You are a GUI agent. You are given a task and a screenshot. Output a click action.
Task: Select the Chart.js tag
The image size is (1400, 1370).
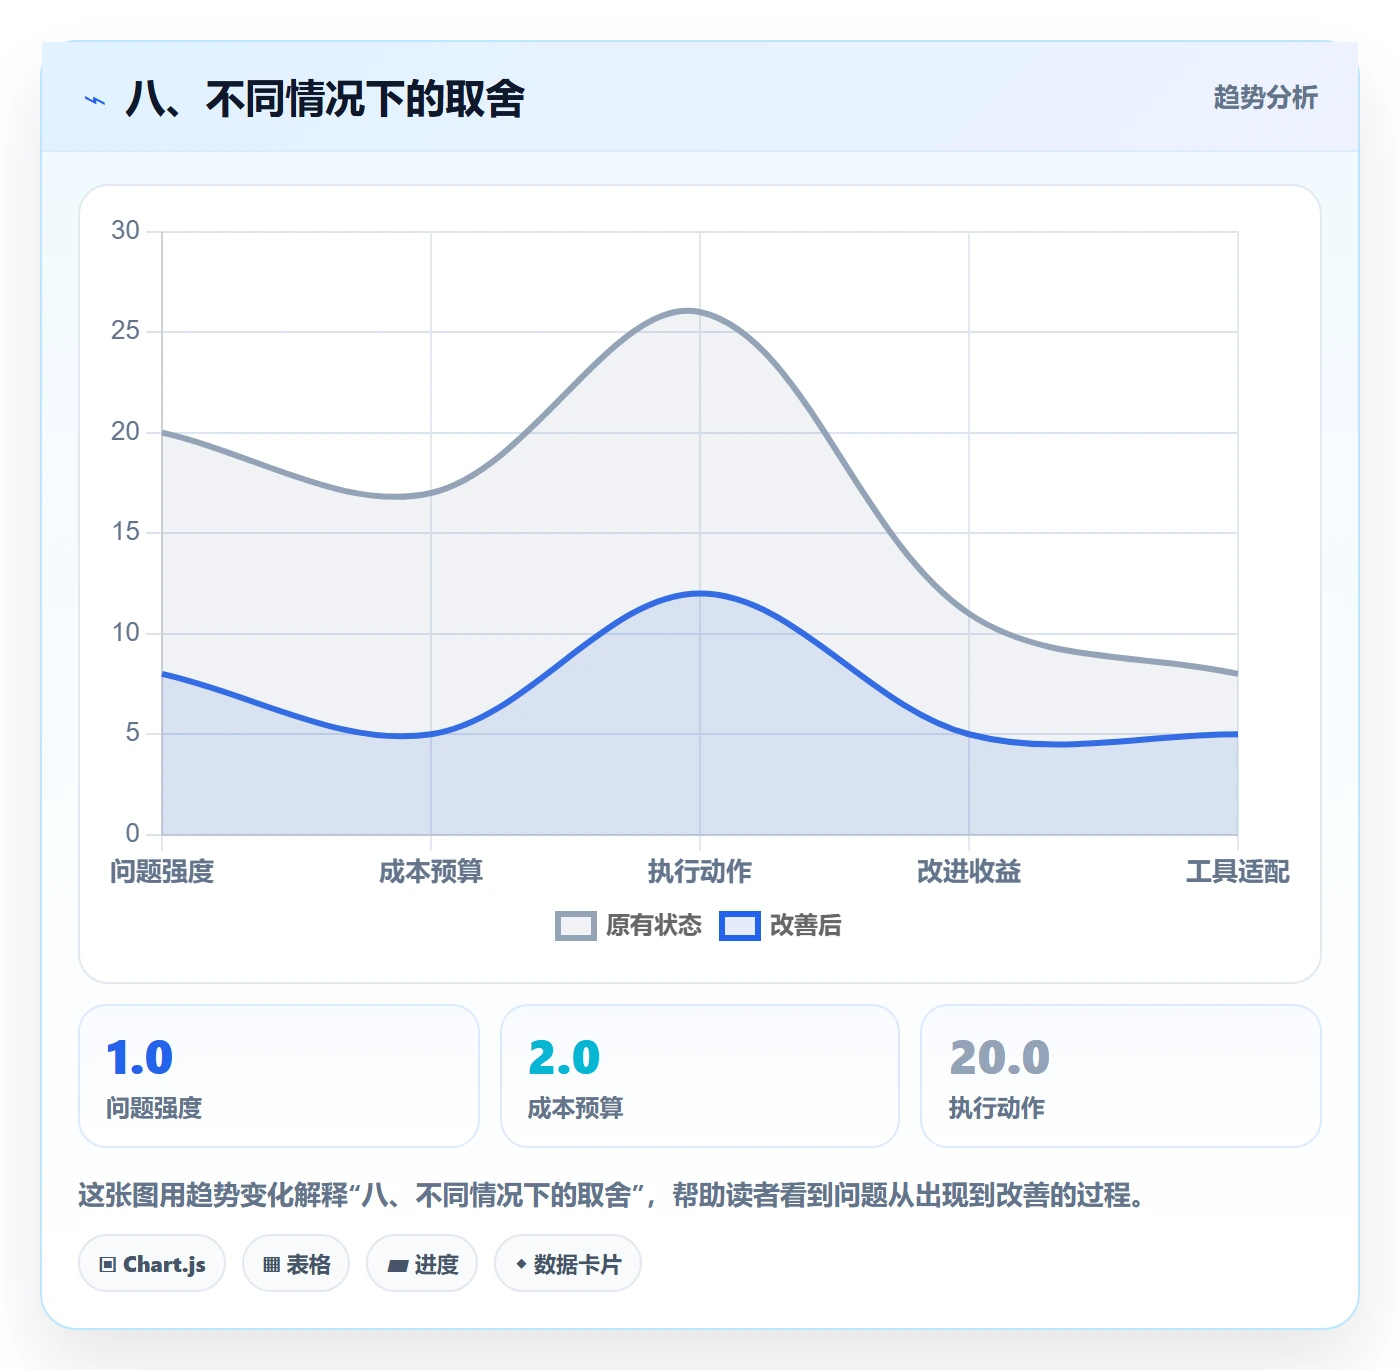pyautogui.click(x=152, y=1264)
